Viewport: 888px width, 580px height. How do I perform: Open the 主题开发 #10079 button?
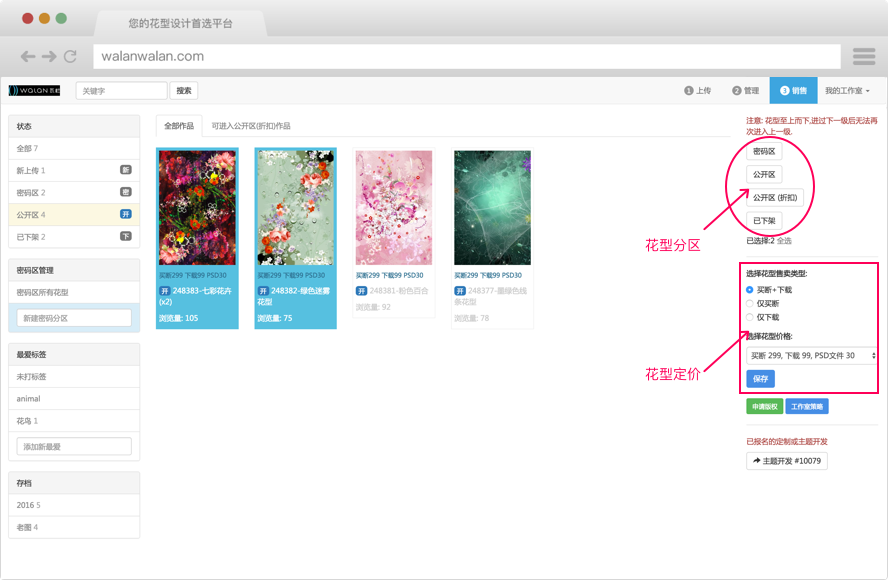point(787,461)
